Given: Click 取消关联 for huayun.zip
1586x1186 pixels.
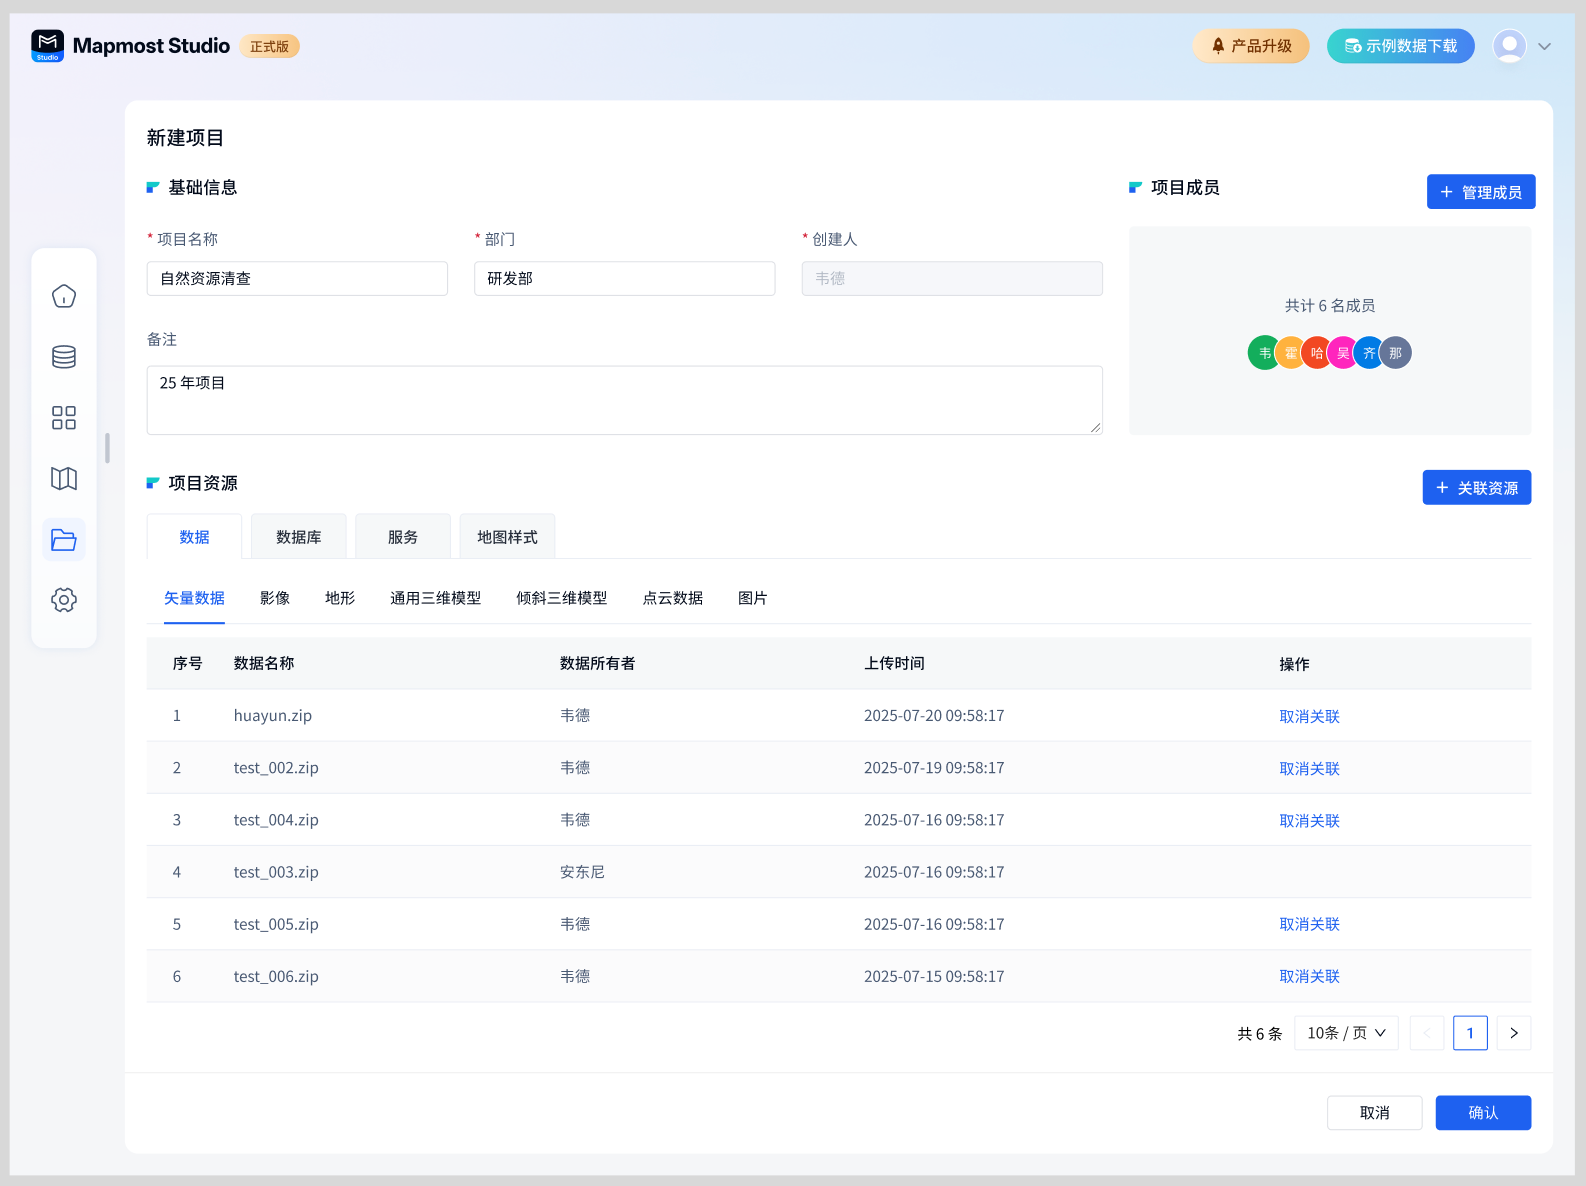Looking at the screenshot, I should click(1309, 716).
